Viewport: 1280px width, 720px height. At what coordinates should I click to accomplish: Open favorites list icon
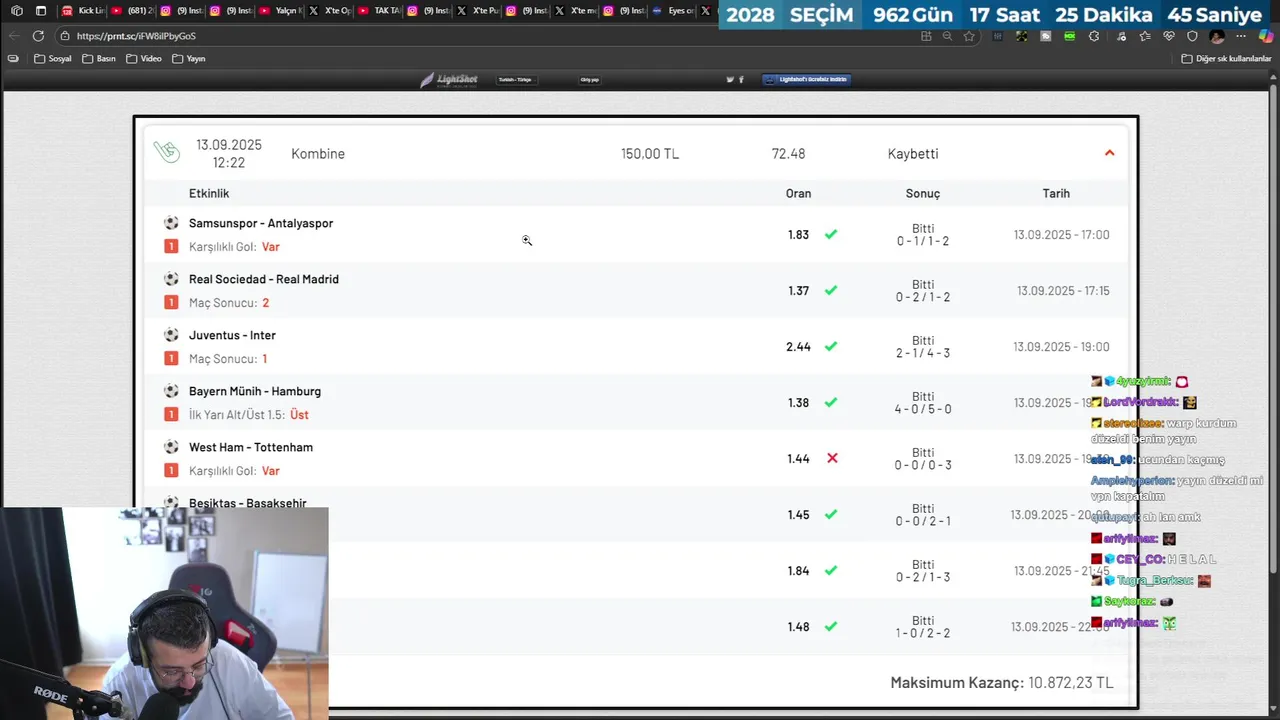pos(1144,36)
